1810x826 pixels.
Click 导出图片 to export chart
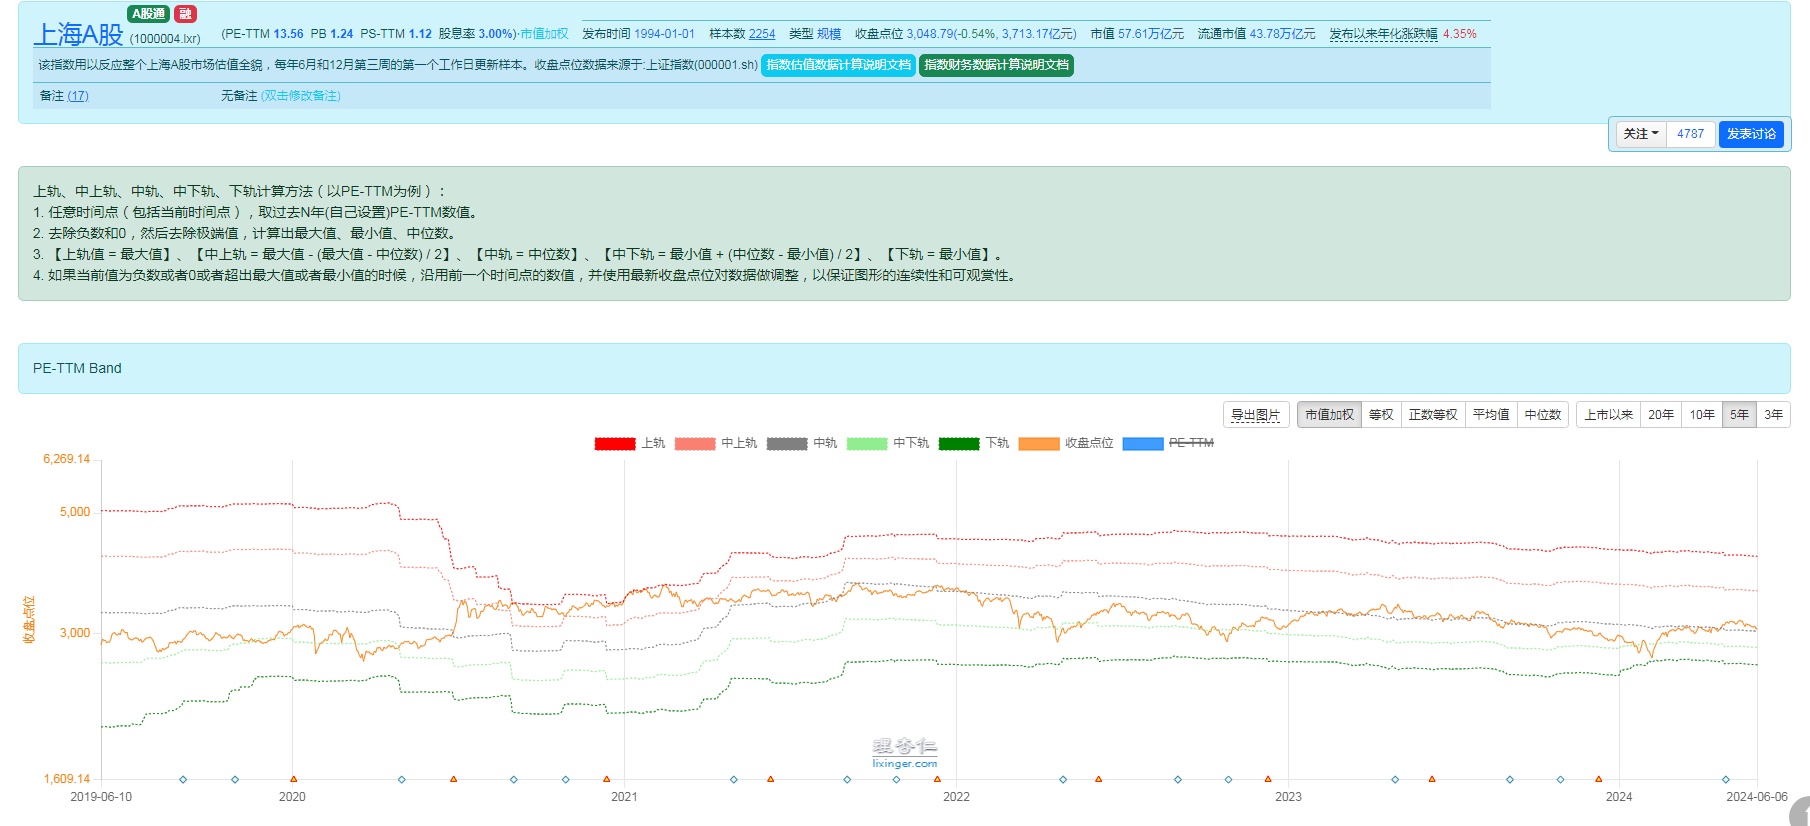point(1255,415)
